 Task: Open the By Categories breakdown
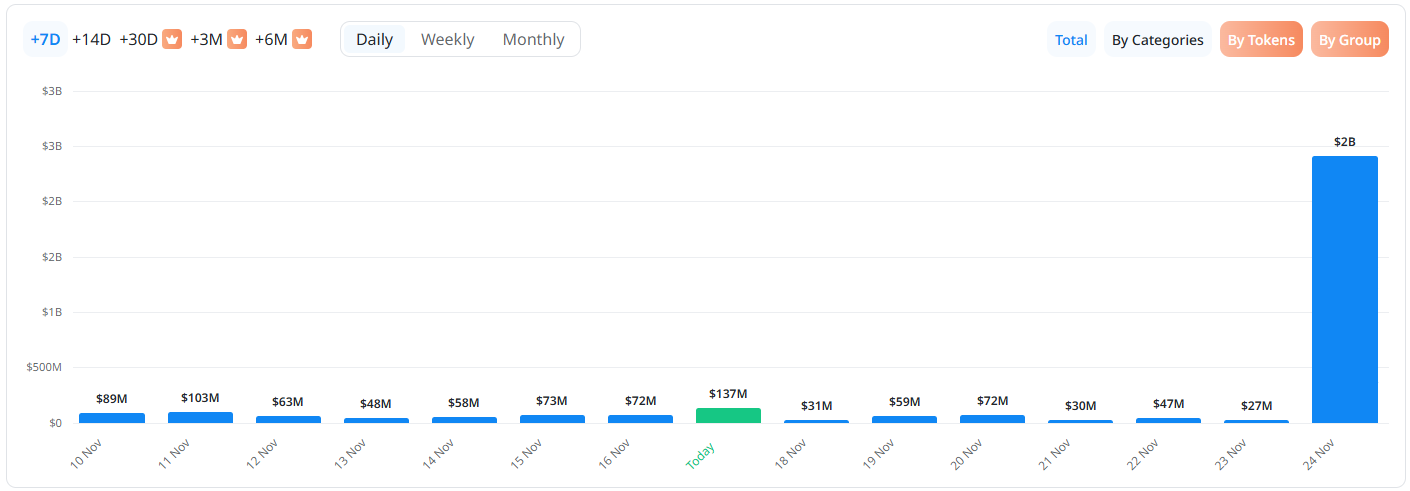(x=1157, y=40)
